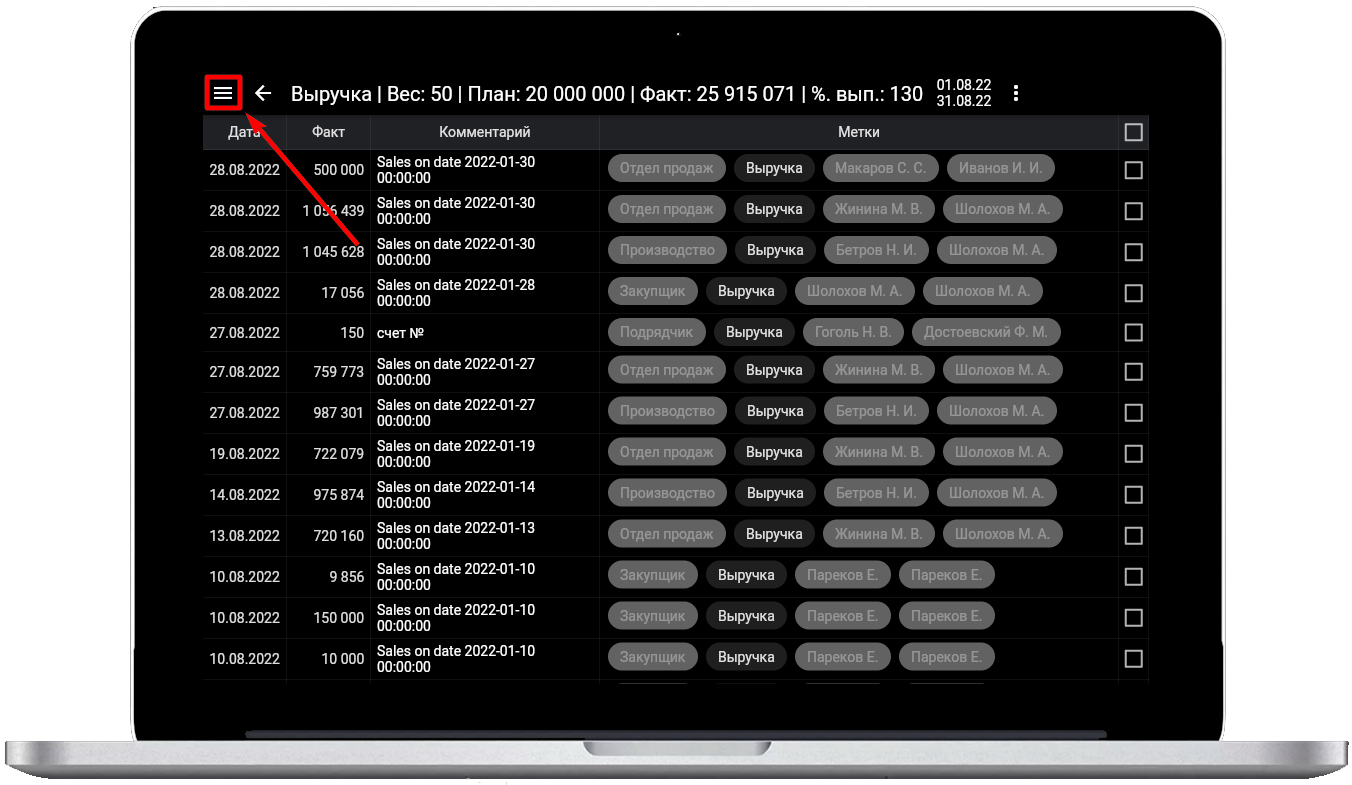Select the Подрядчик tag

pyautogui.click(x=656, y=332)
